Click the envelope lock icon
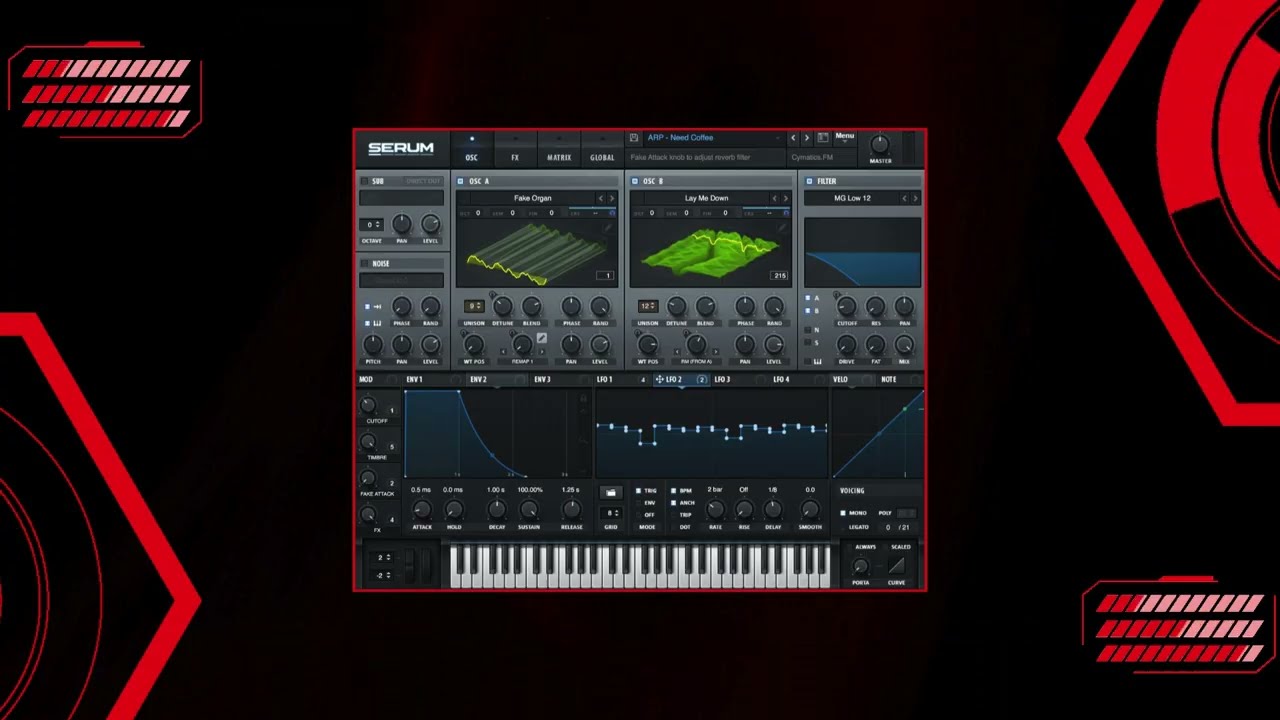The height and width of the screenshot is (720, 1280). click(584, 399)
